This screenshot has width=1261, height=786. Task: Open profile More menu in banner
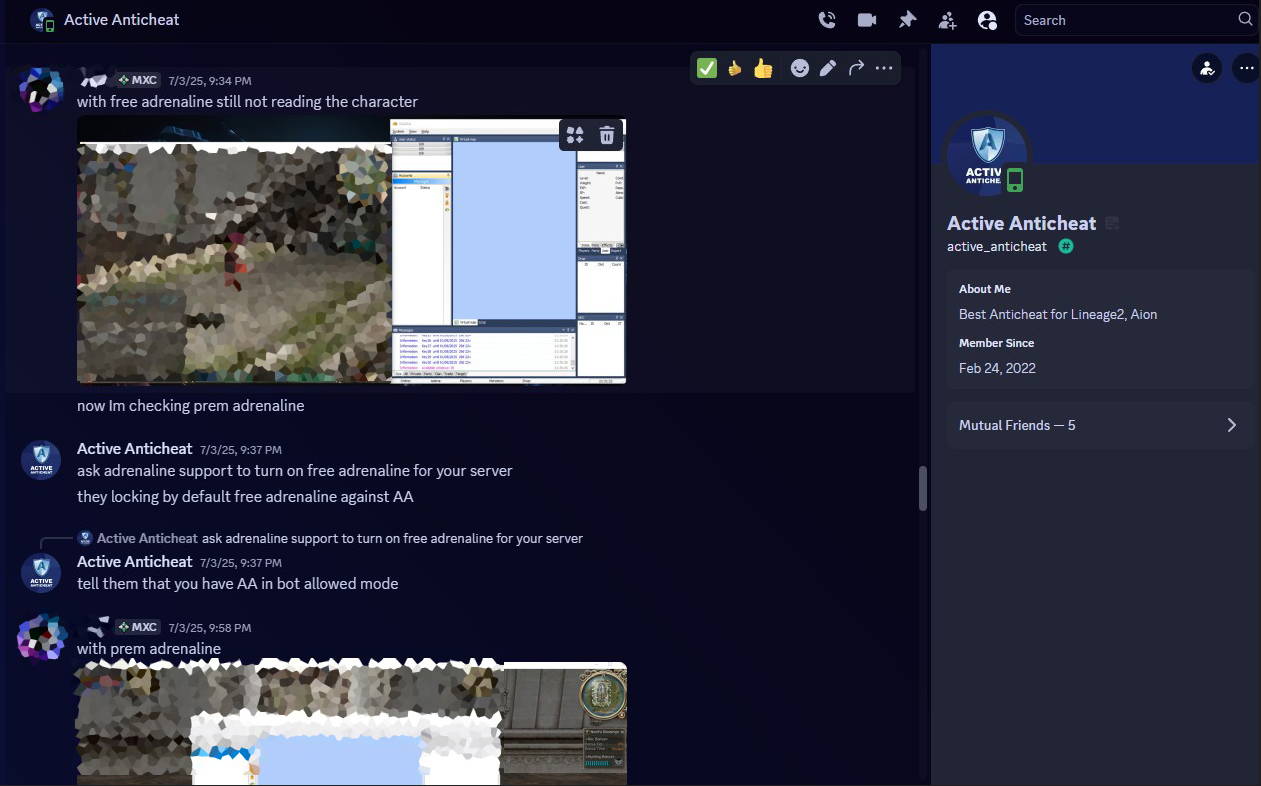[x=1246, y=68]
